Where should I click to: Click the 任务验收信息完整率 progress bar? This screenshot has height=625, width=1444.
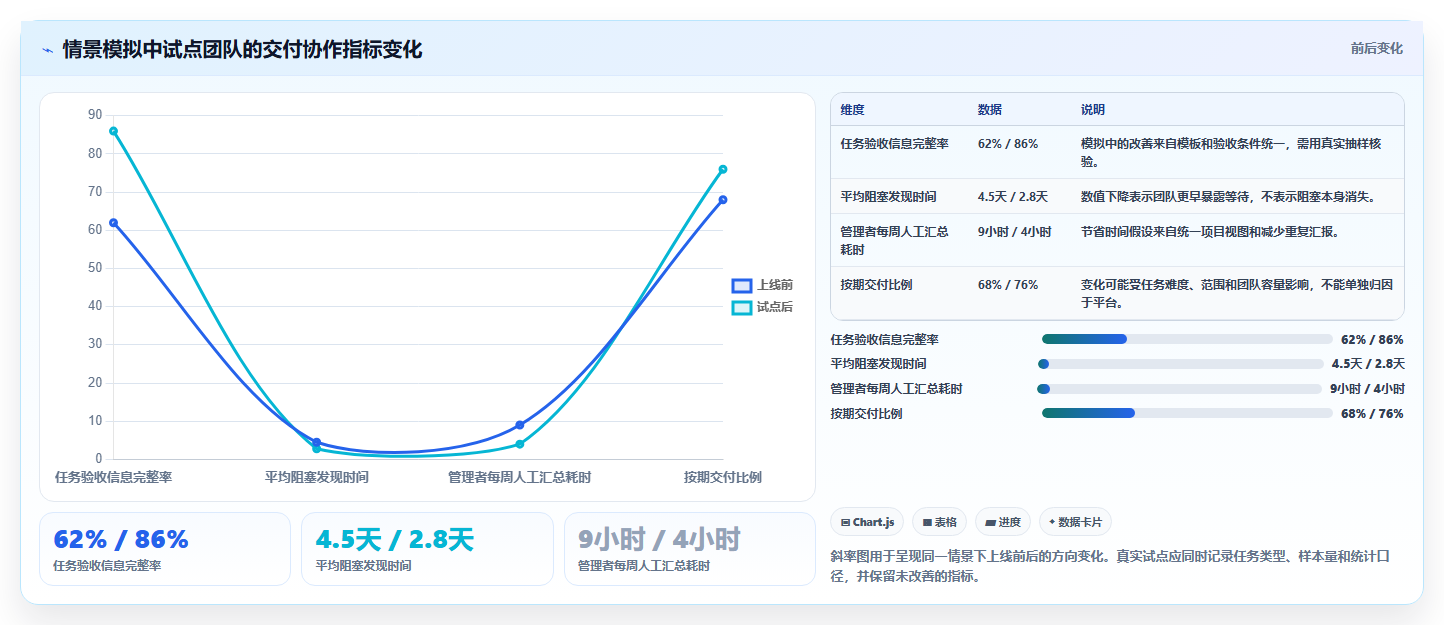(x=1187, y=339)
